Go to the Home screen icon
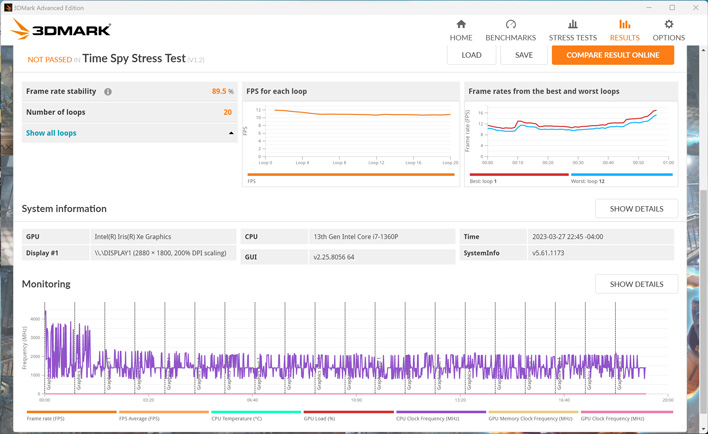 (x=461, y=24)
